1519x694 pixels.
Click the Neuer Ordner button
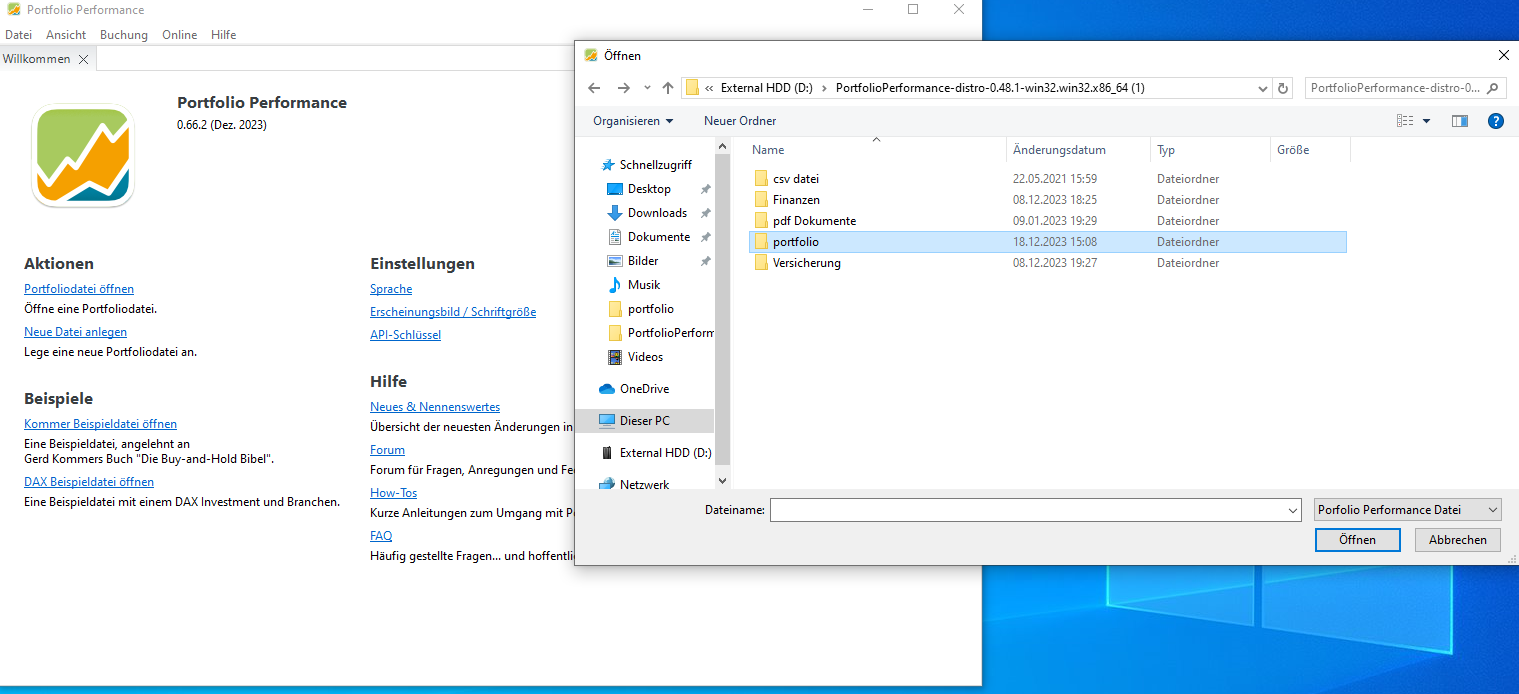click(740, 121)
